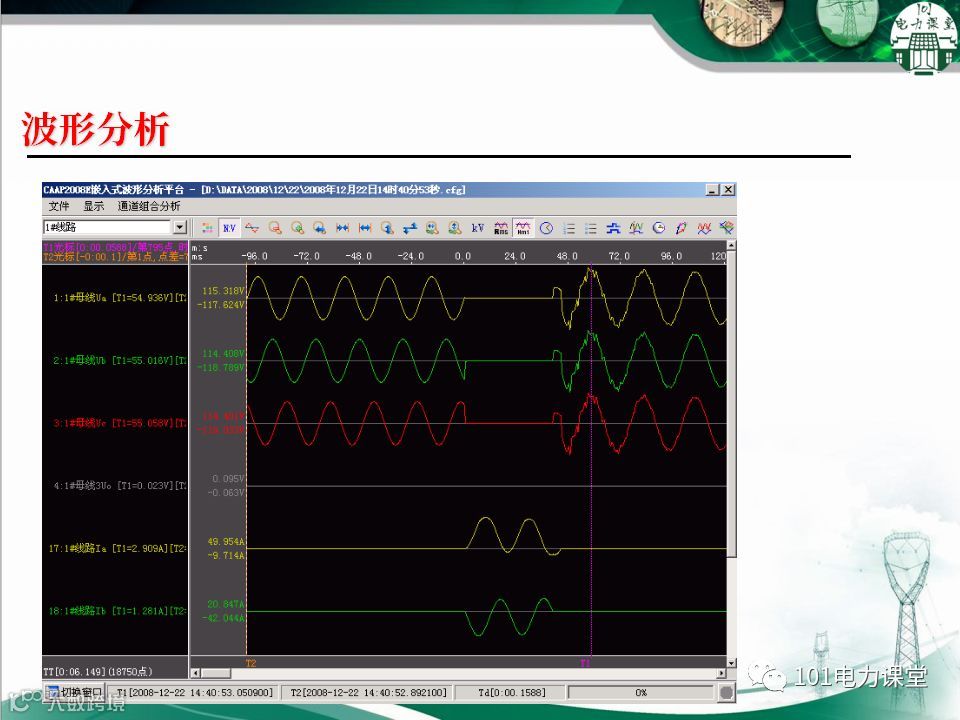This screenshot has height=720, width=960.
Task: Click the T1 cursor marker on timeline
Action: 585,662
